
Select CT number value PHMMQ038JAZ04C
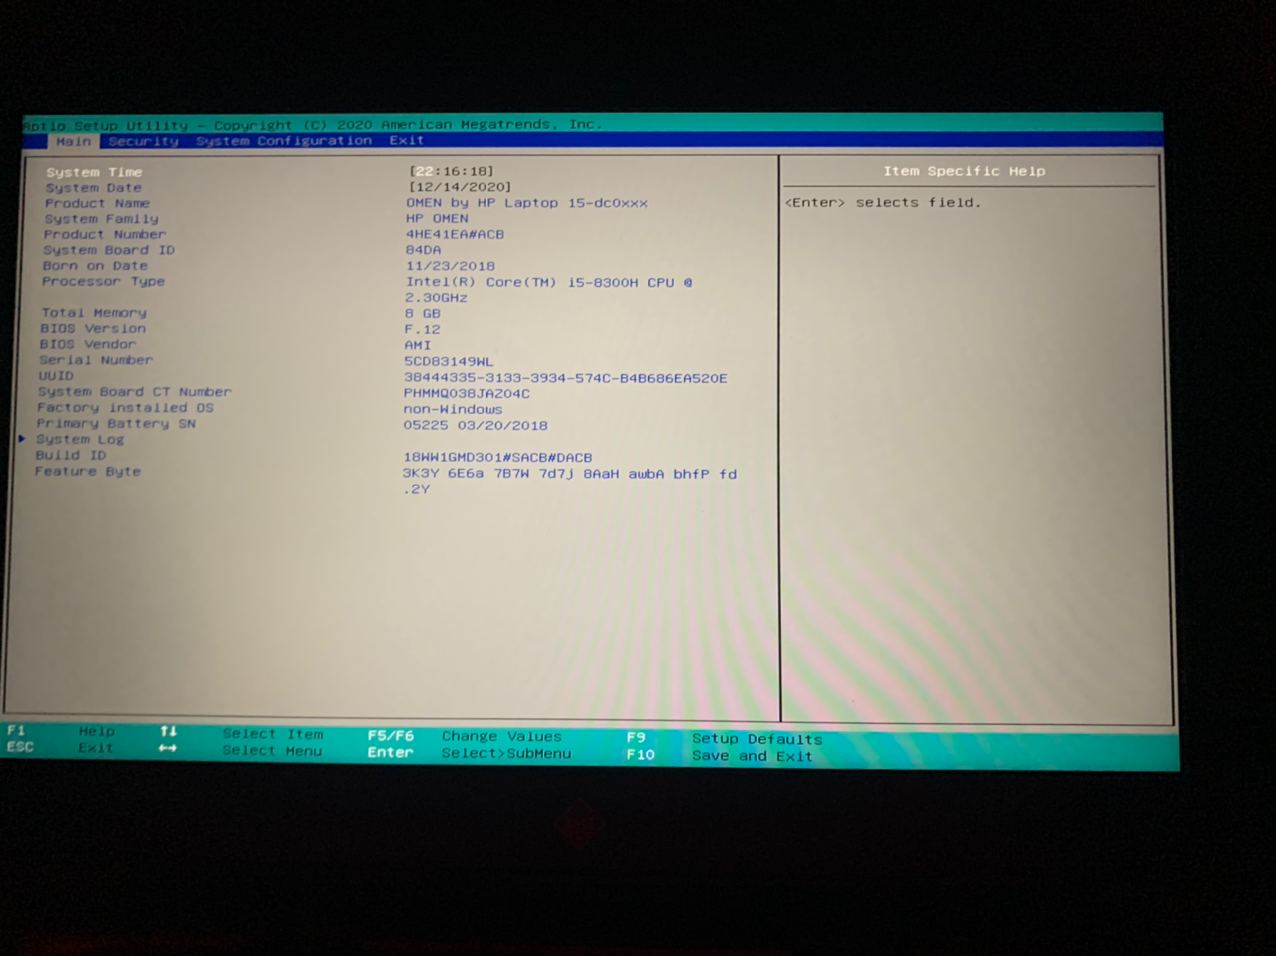click(466, 393)
